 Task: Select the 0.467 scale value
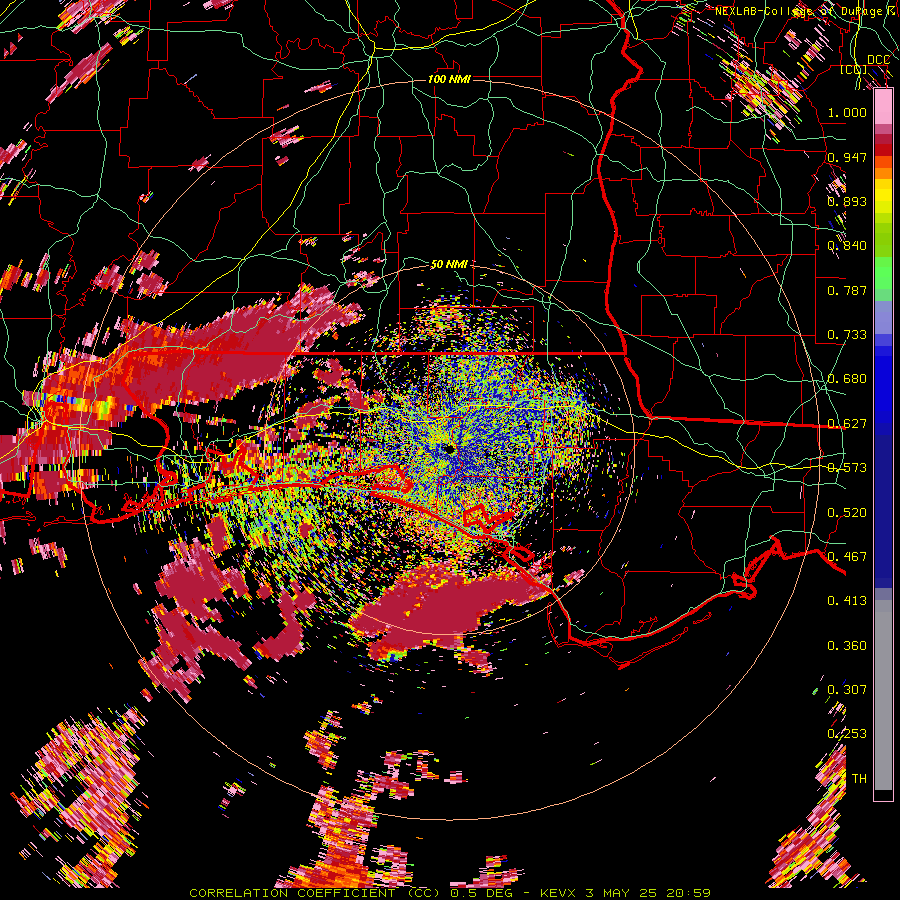(847, 557)
